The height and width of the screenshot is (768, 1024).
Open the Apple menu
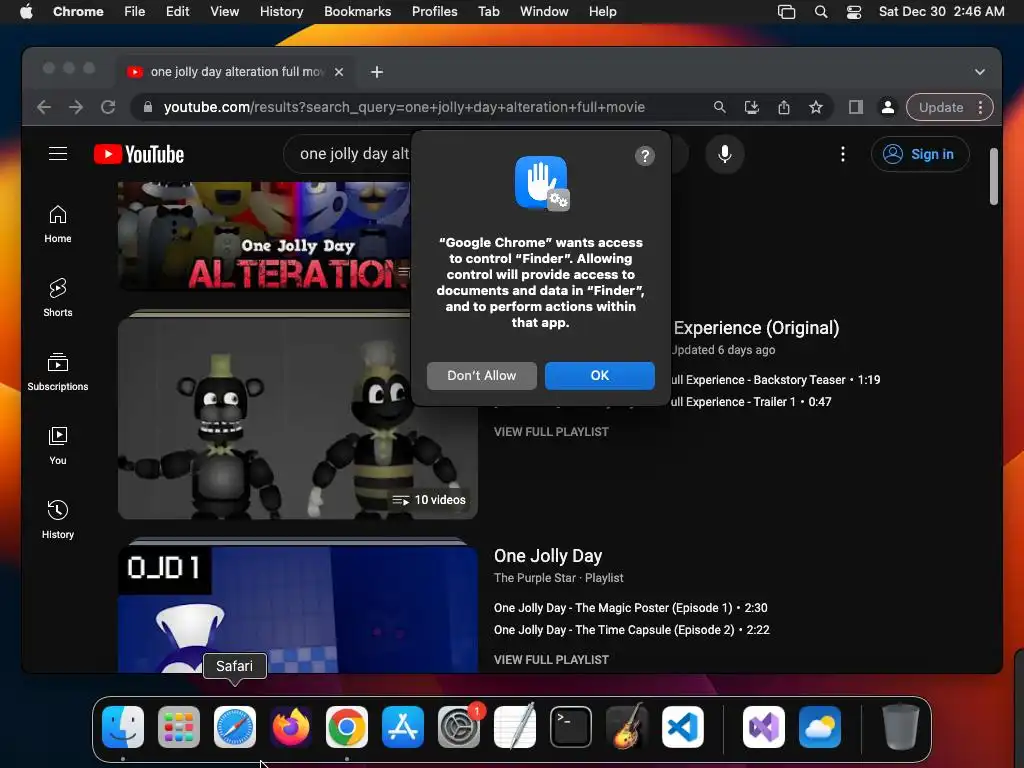click(x=26, y=12)
